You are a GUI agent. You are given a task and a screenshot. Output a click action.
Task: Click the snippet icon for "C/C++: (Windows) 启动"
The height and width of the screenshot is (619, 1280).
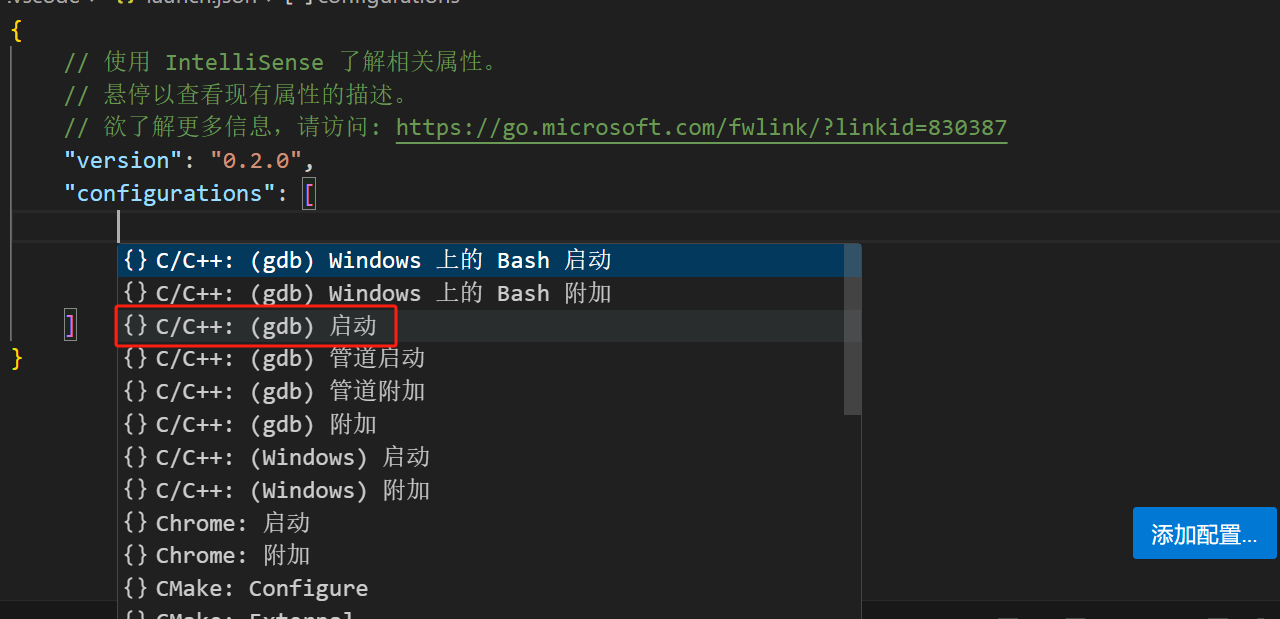[x=136, y=457]
